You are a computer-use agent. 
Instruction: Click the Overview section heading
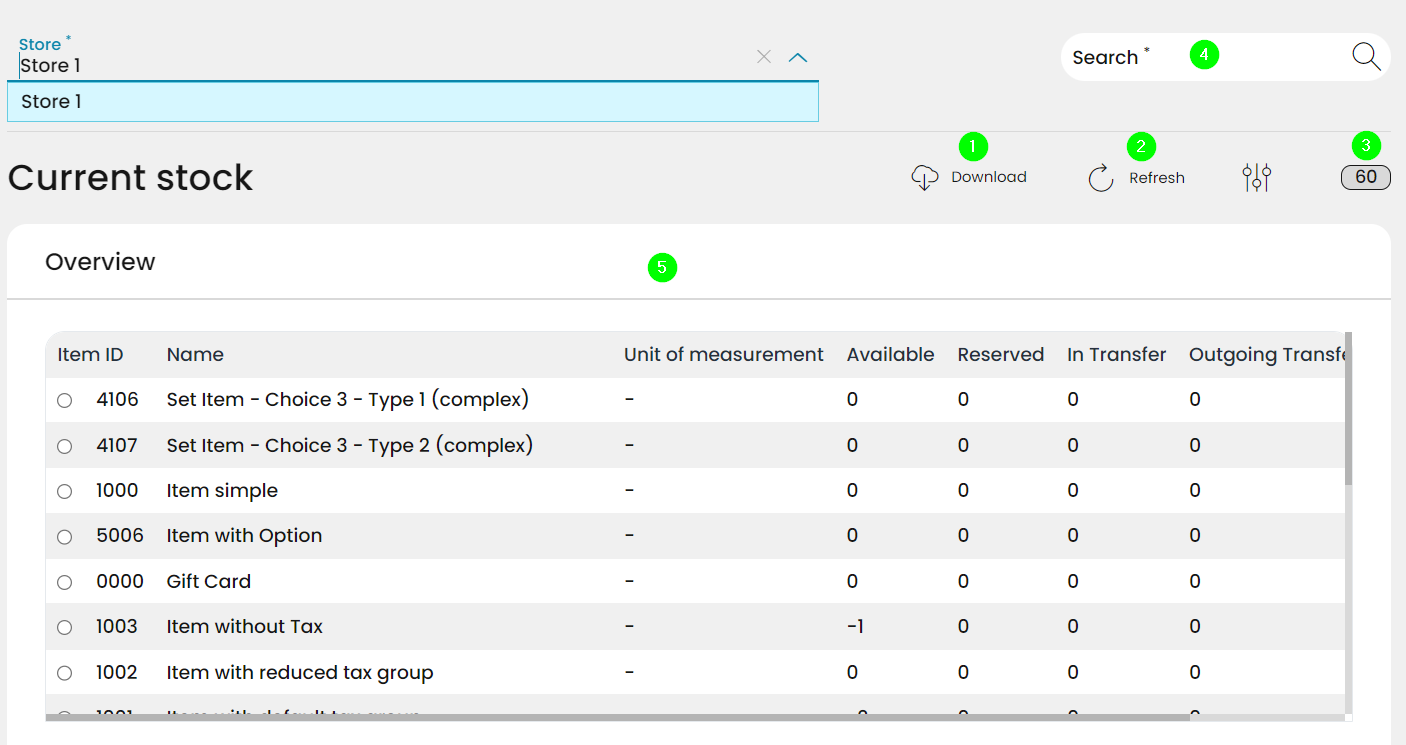(x=100, y=262)
